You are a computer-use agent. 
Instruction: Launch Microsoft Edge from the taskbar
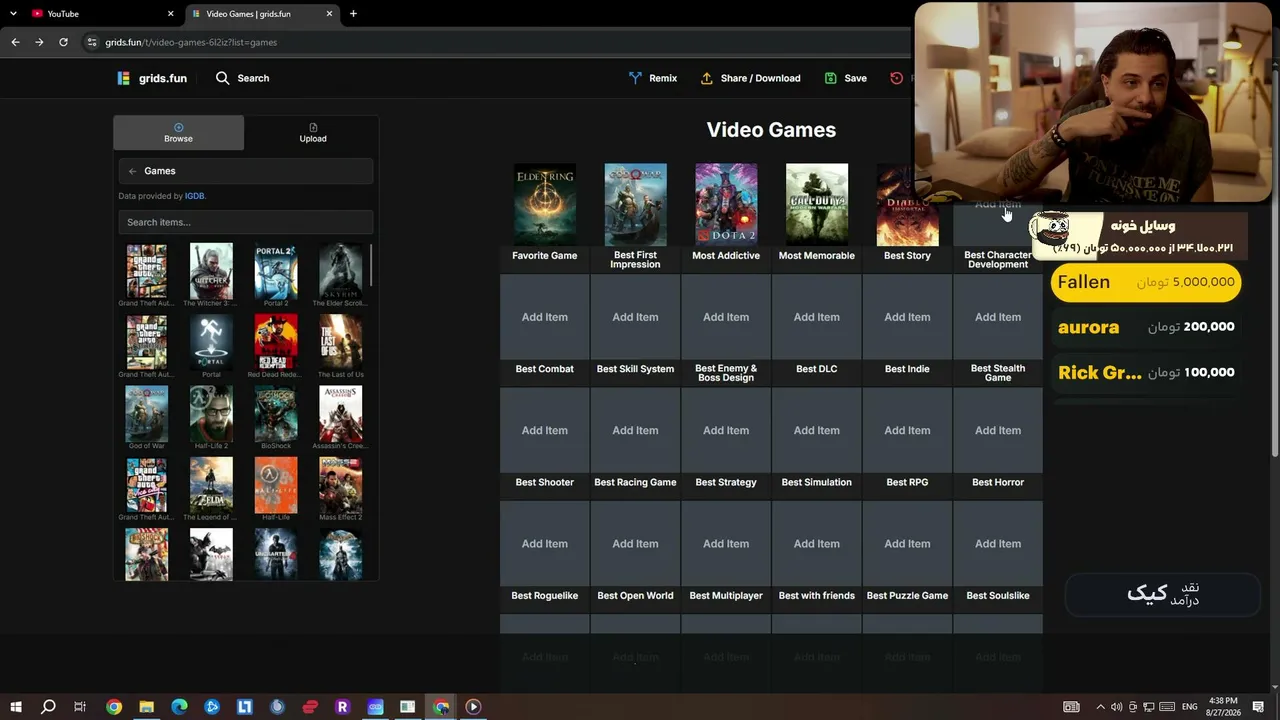pyautogui.click(x=179, y=707)
